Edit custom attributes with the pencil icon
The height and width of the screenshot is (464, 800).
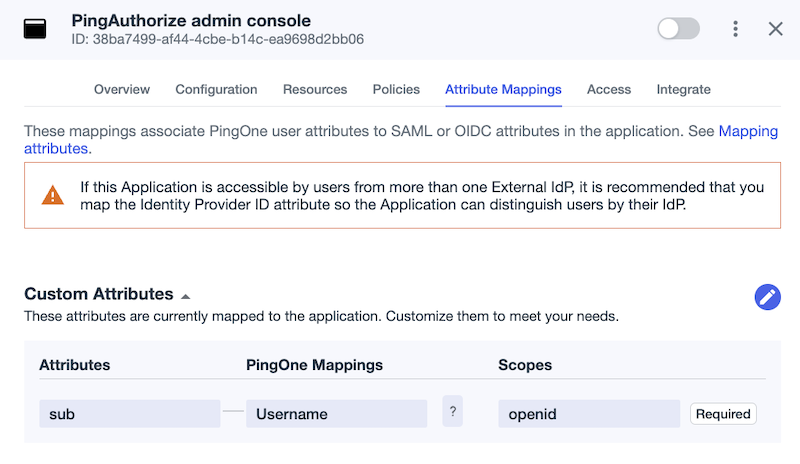pyautogui.click(x=767, y=297)
